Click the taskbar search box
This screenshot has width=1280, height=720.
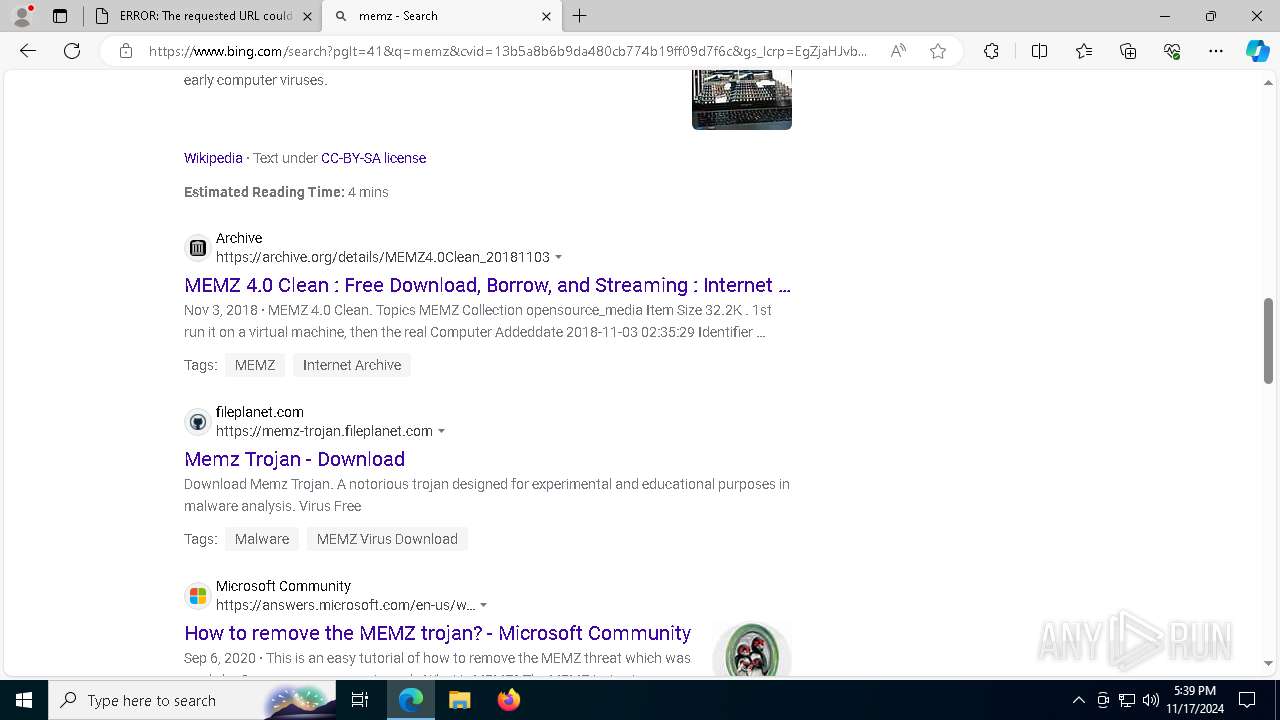click(x=193, y=700)
